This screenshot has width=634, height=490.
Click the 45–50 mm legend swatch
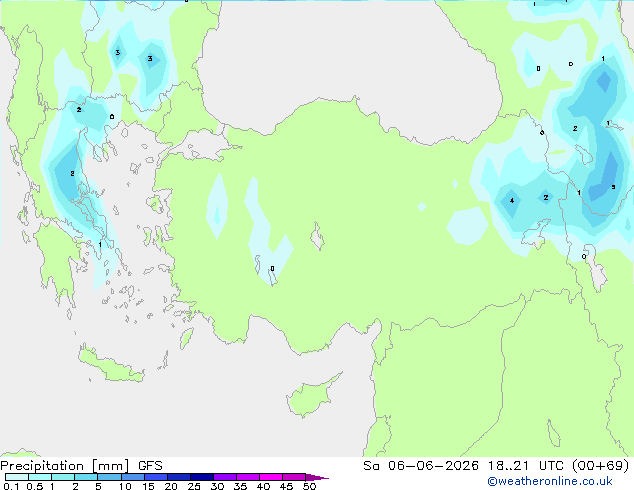click(294, 477)
